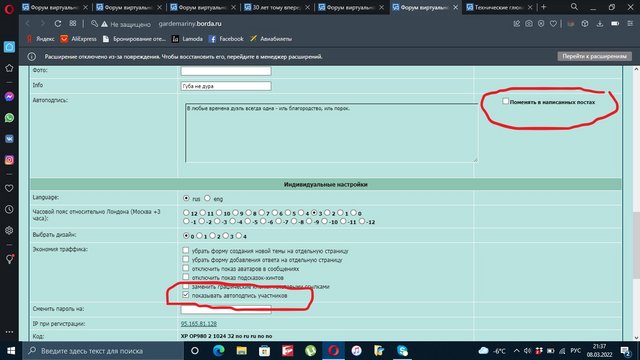Check 'убрать форму добавления ответа' option
This screenshot has width=640, height=360.
pos(186,259)
